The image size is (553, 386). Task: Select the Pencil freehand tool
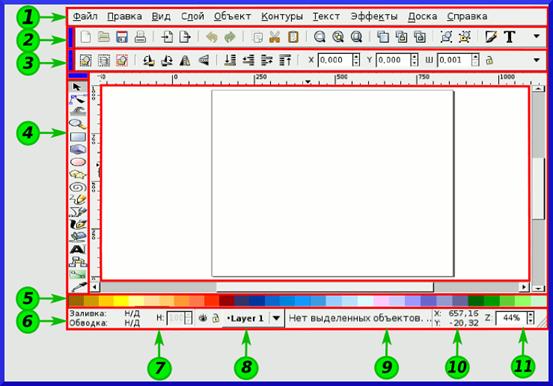[78, 199]
